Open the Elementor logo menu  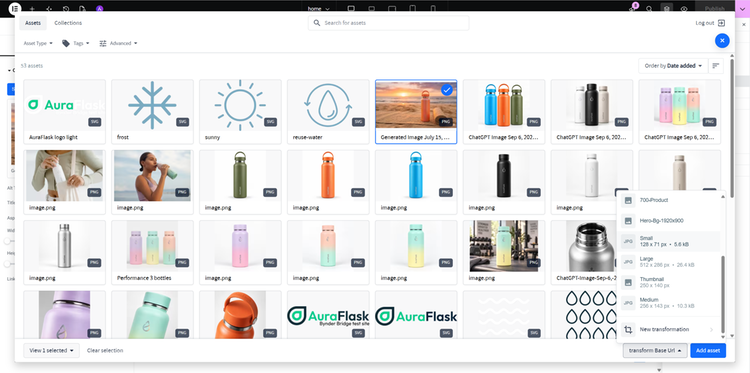(15, 9)
